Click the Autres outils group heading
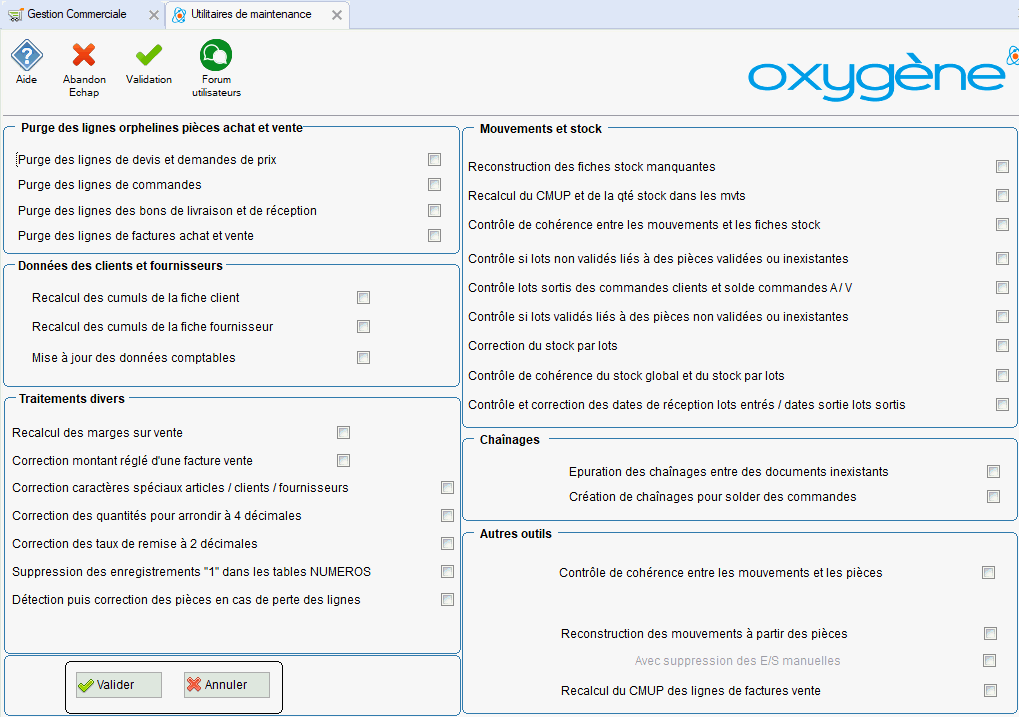 click(515, 534)
